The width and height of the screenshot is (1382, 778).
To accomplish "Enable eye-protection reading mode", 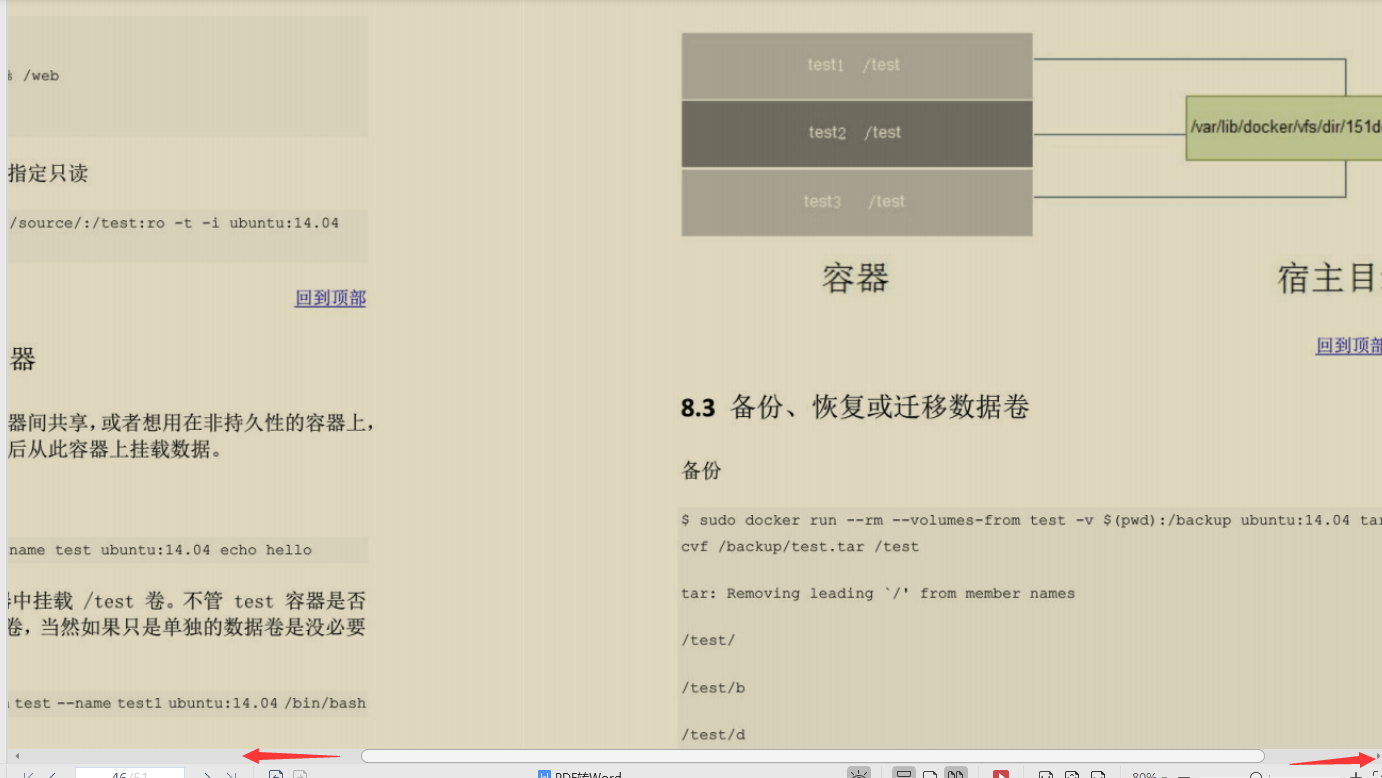I will 859,774.
